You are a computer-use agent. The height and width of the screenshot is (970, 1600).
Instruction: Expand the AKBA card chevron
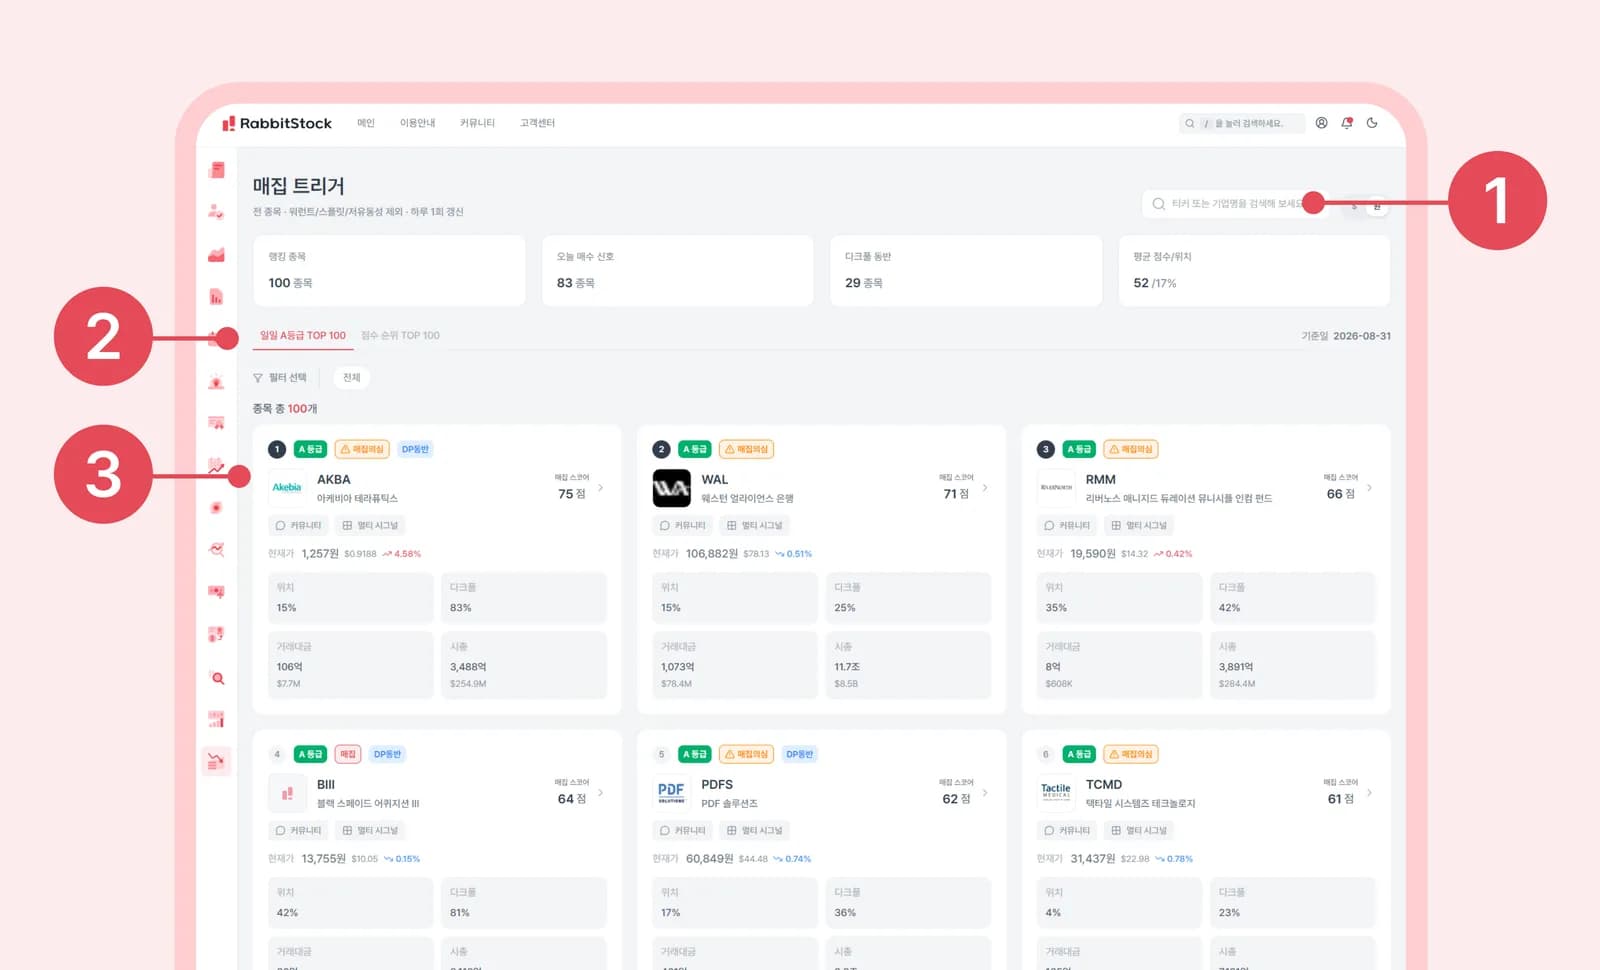pyautogui.click(x=601, y=488)
